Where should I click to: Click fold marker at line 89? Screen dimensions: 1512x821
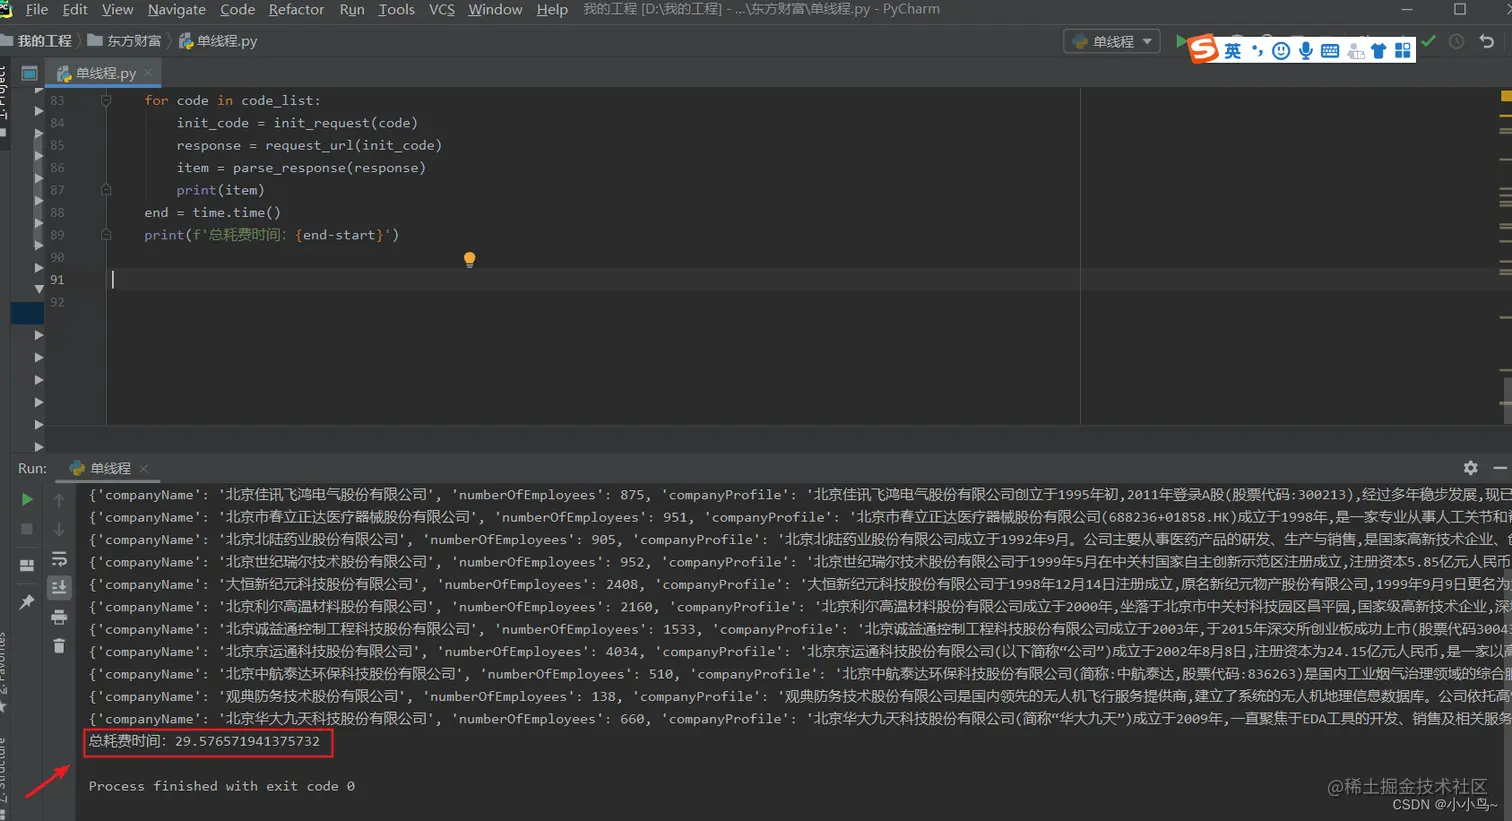click(106, 235)
